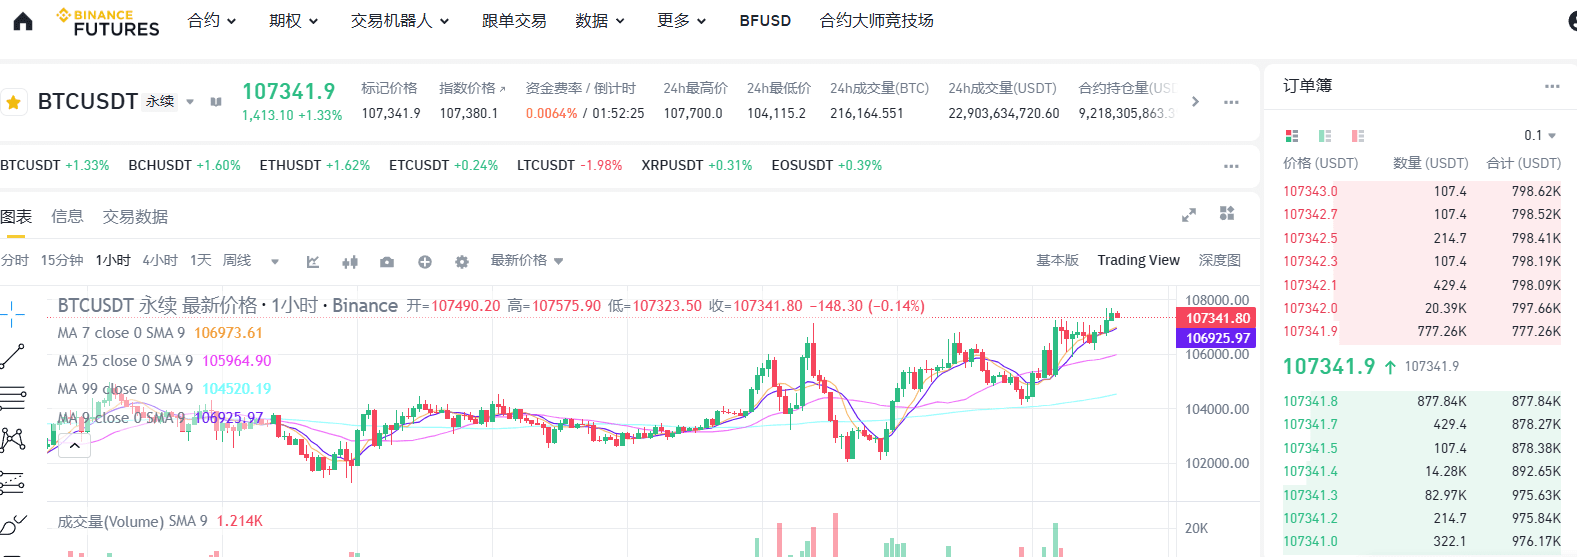Open BFUSD in the top navigation

click(x=765, y=20)
